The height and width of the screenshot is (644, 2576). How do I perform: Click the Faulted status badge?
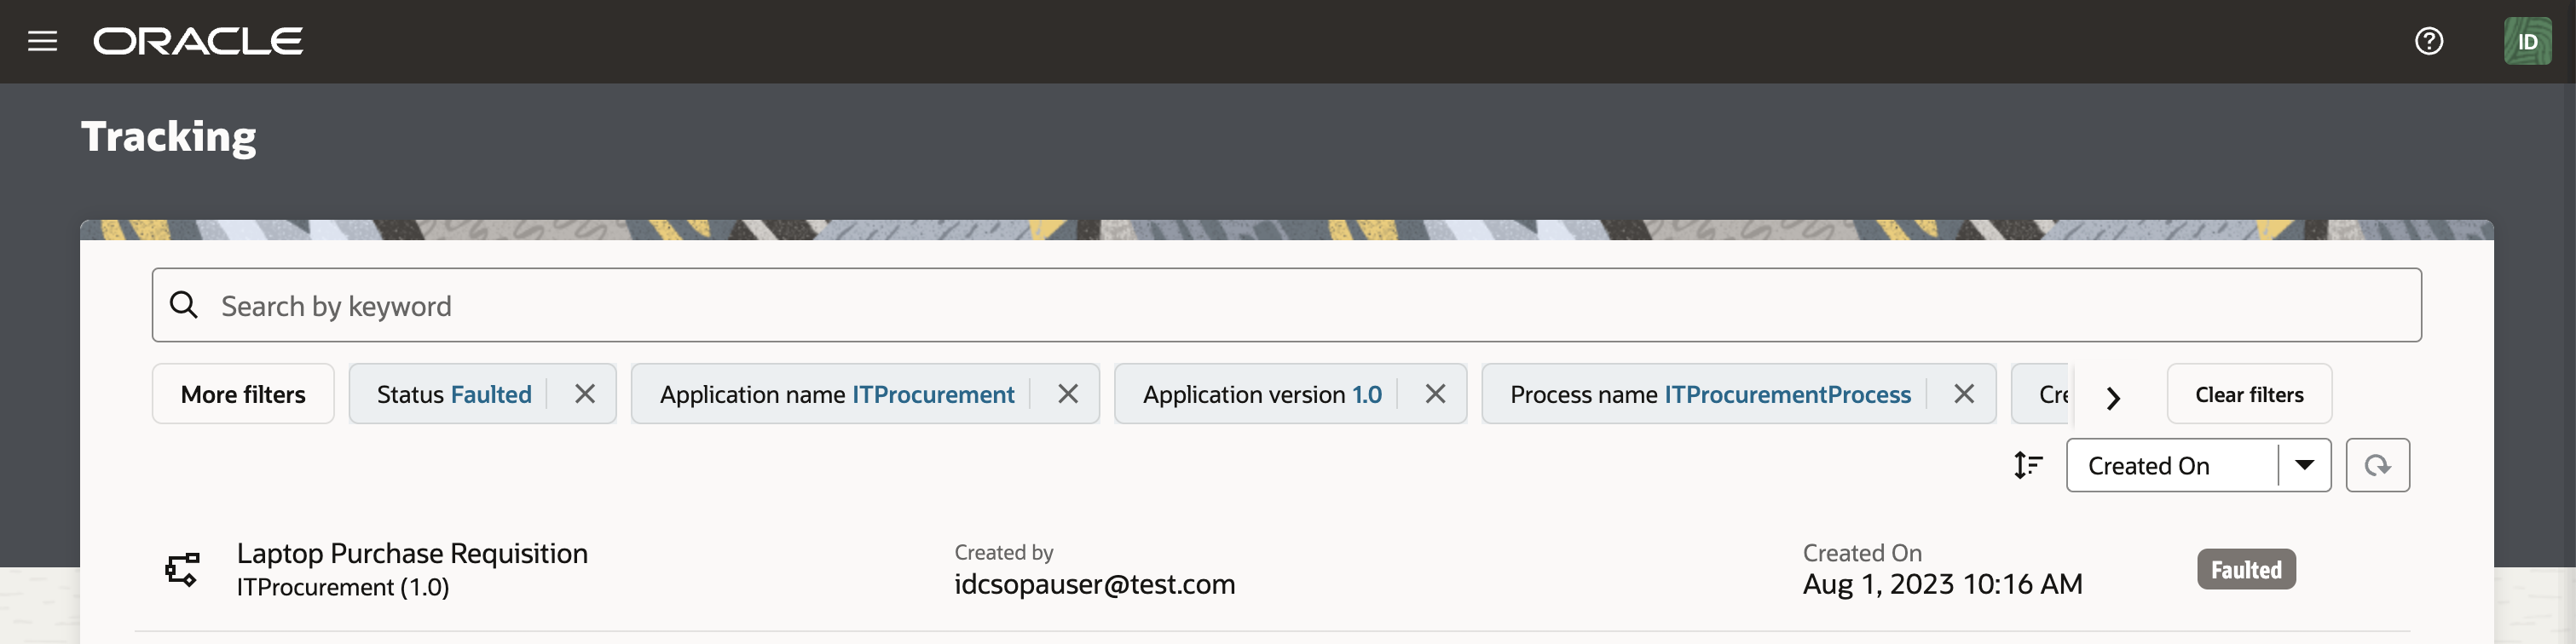pyautogui.click(x=2245, y=569)
